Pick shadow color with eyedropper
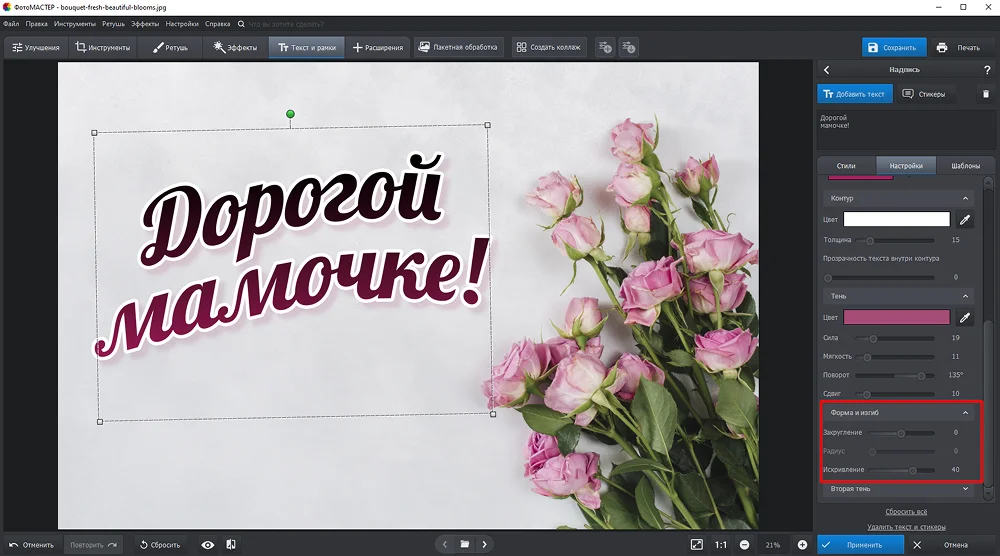 click(x=965, y=317)
